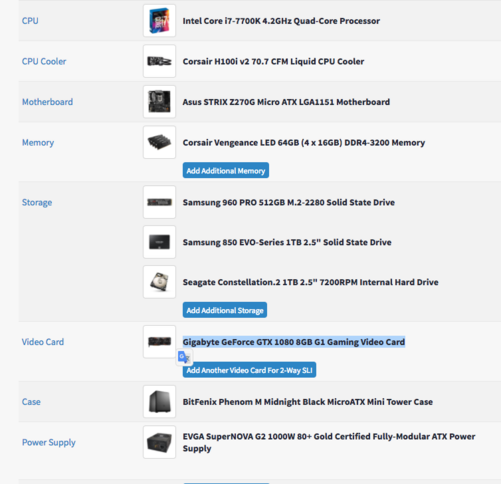Image resolution: width=501 pixels, height=484 pixels.
Task: Click the EVGA SuperNOVA power supply image
Action: pos(159,442)
